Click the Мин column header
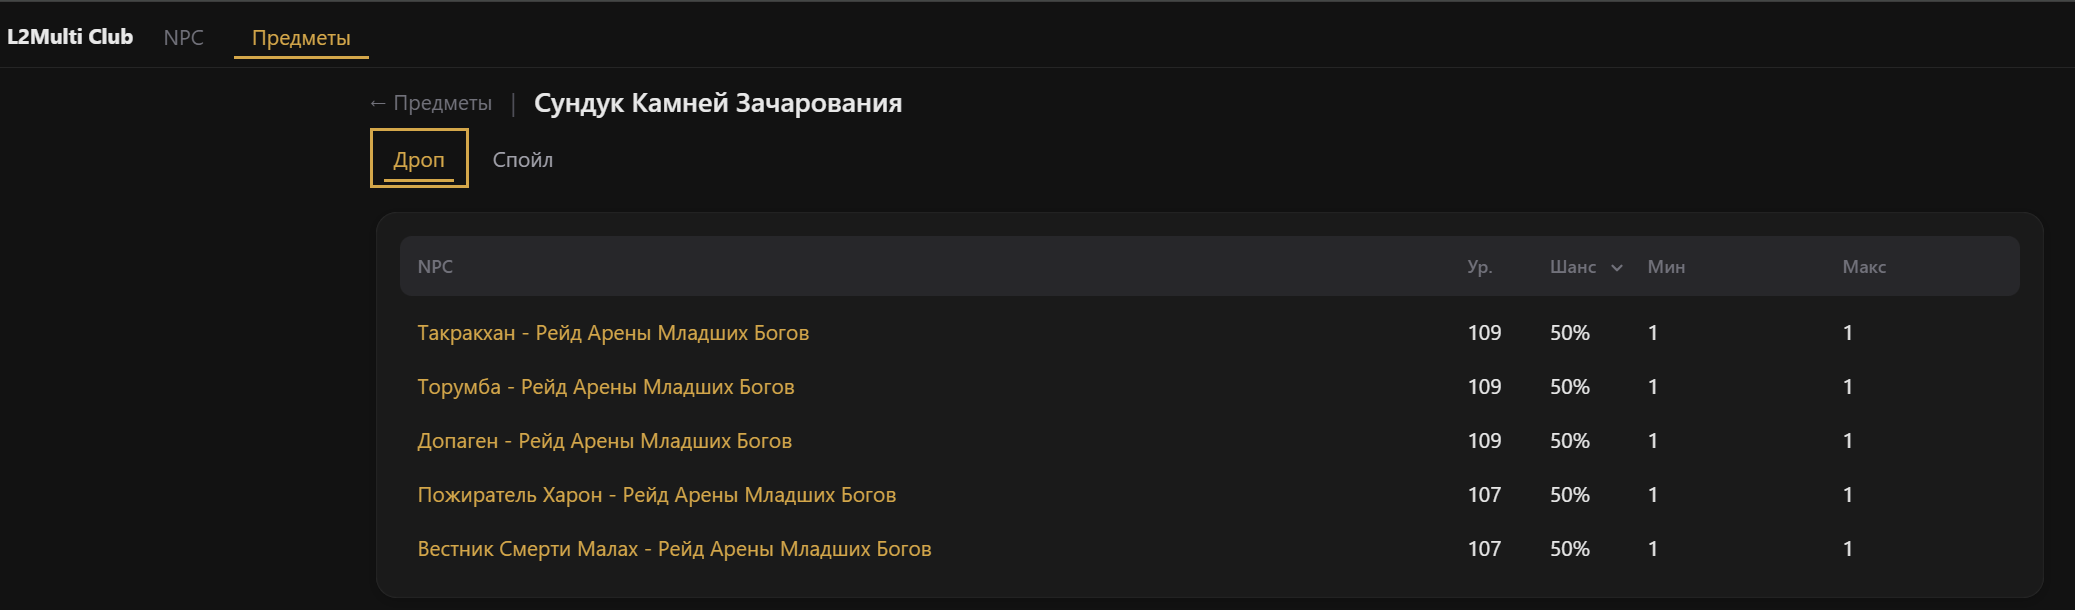The image size is (2075, 610). [x=1666, y=267]
